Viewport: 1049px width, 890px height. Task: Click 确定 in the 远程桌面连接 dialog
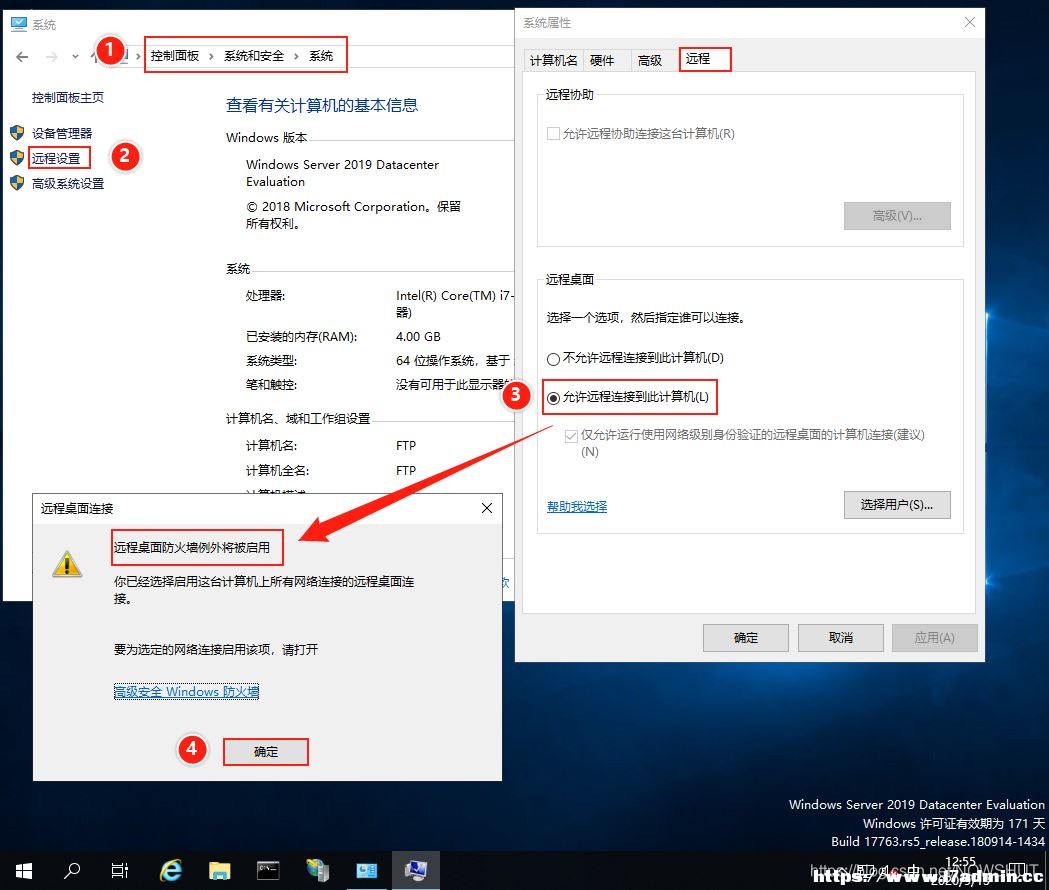[x=266, y=752]
